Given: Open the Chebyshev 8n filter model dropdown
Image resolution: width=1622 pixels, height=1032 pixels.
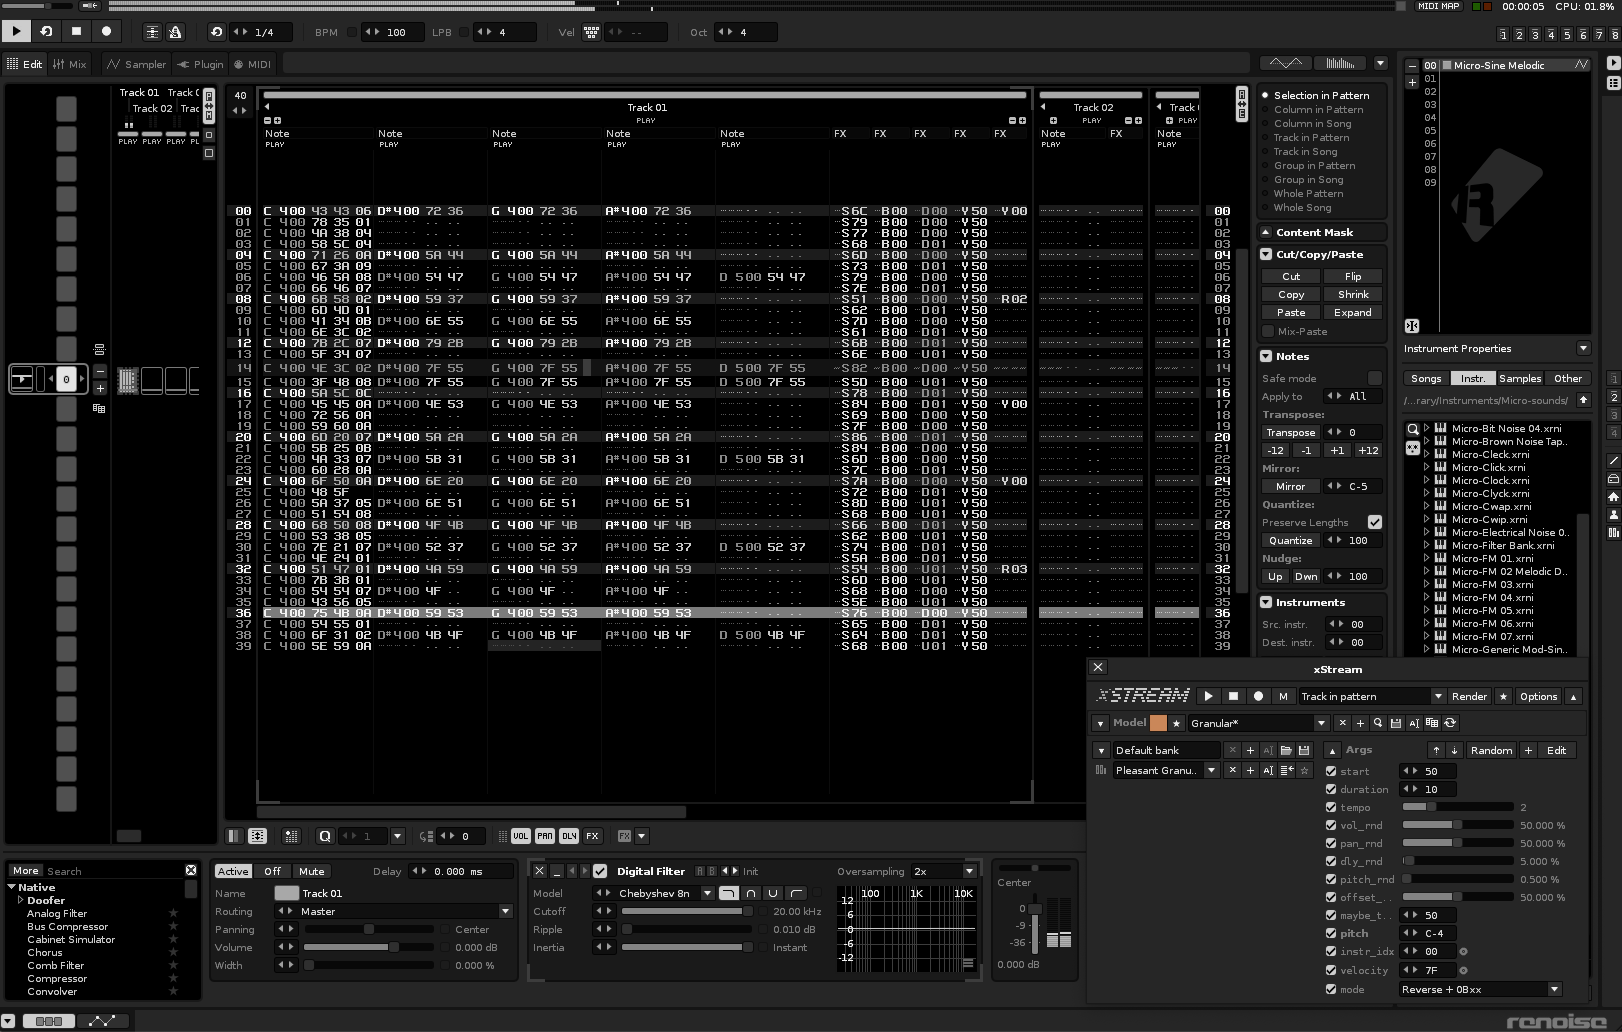Looking at the screenshot, I should pos(665,893).
